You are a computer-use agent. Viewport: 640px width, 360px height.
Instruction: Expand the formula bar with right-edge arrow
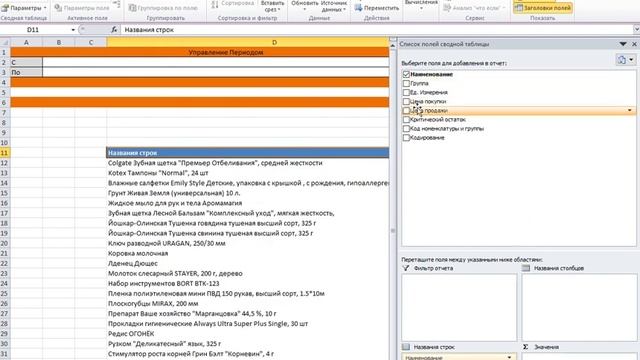tap(636, 29)
